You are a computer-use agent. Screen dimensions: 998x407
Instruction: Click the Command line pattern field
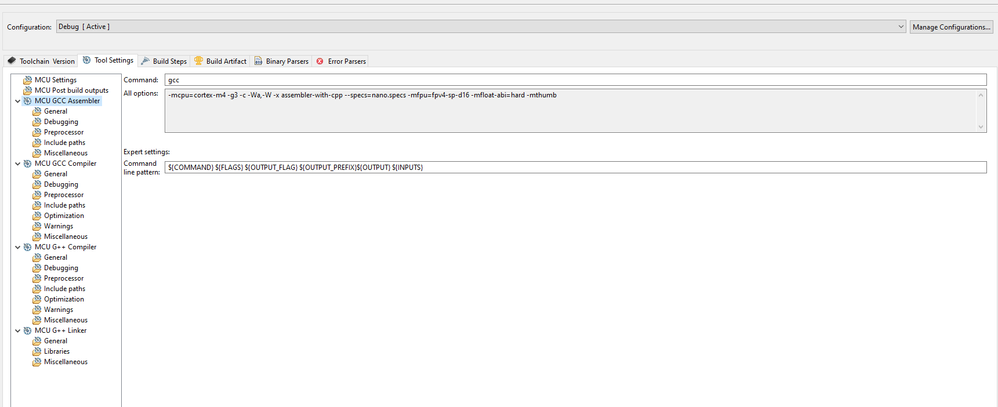tap(575, 167)
